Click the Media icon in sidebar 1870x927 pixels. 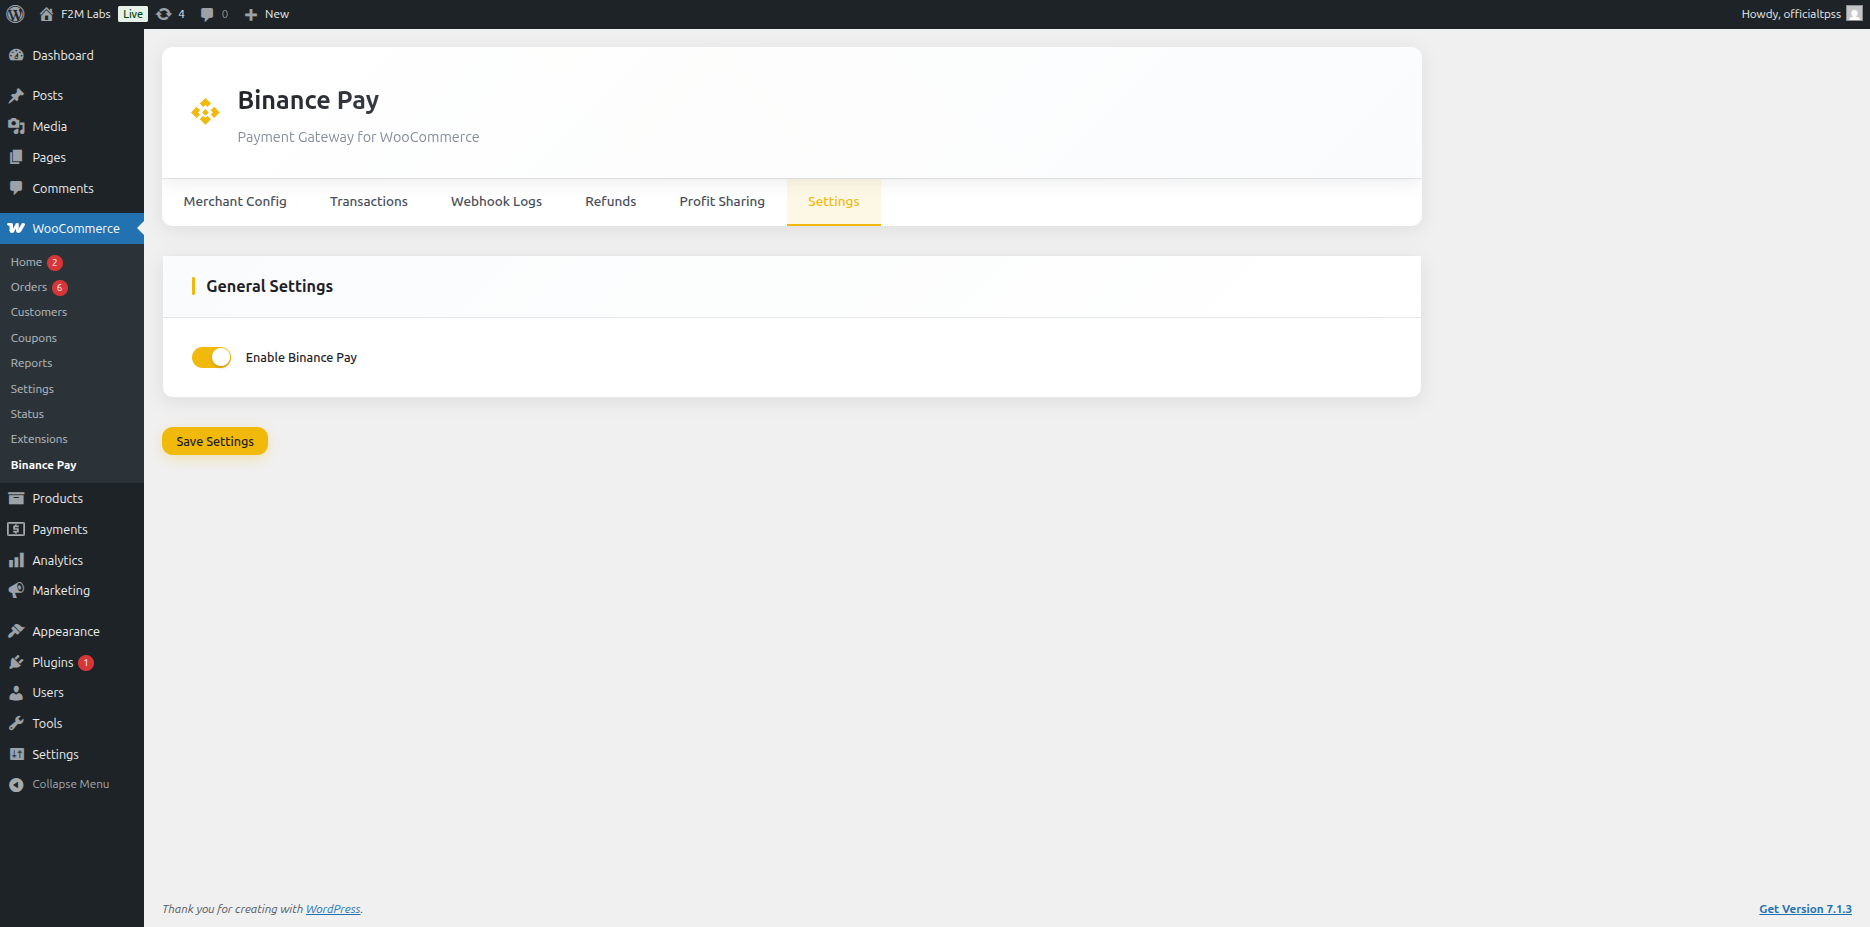[16, 126]
